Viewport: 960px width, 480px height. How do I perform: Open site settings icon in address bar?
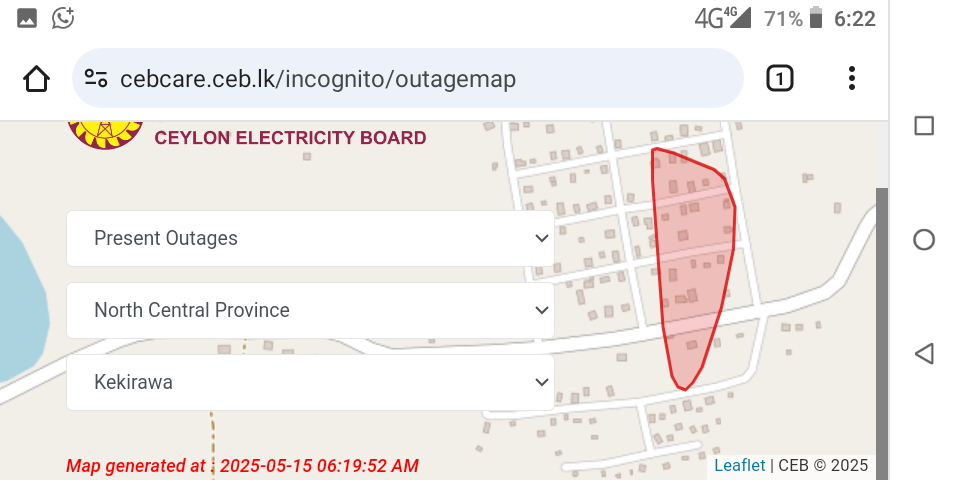tap(96, 78)
